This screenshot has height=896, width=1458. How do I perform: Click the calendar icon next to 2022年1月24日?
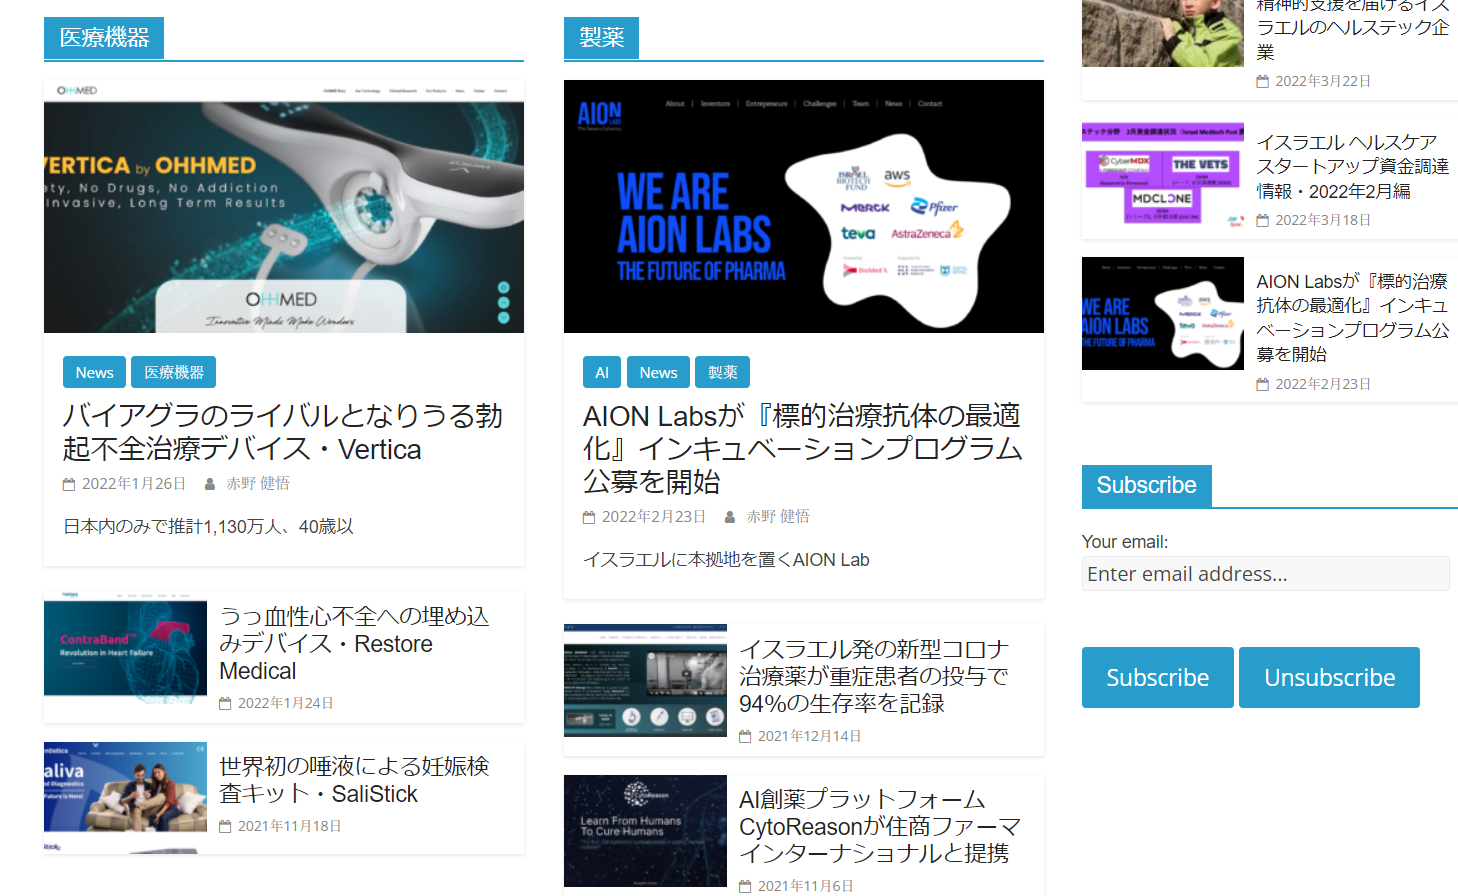pyautogui.click(x=225, y=703)
